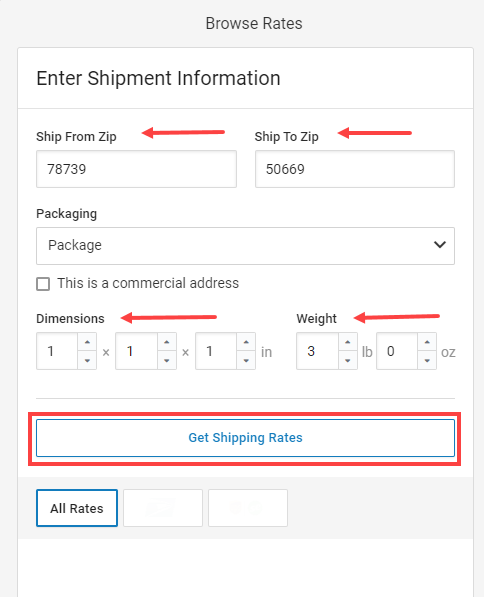Image resolution: width=484 pixels, height=597 pixels.
Task: Increase the first dimension value with the up arrow
Action: pos(87,342)
